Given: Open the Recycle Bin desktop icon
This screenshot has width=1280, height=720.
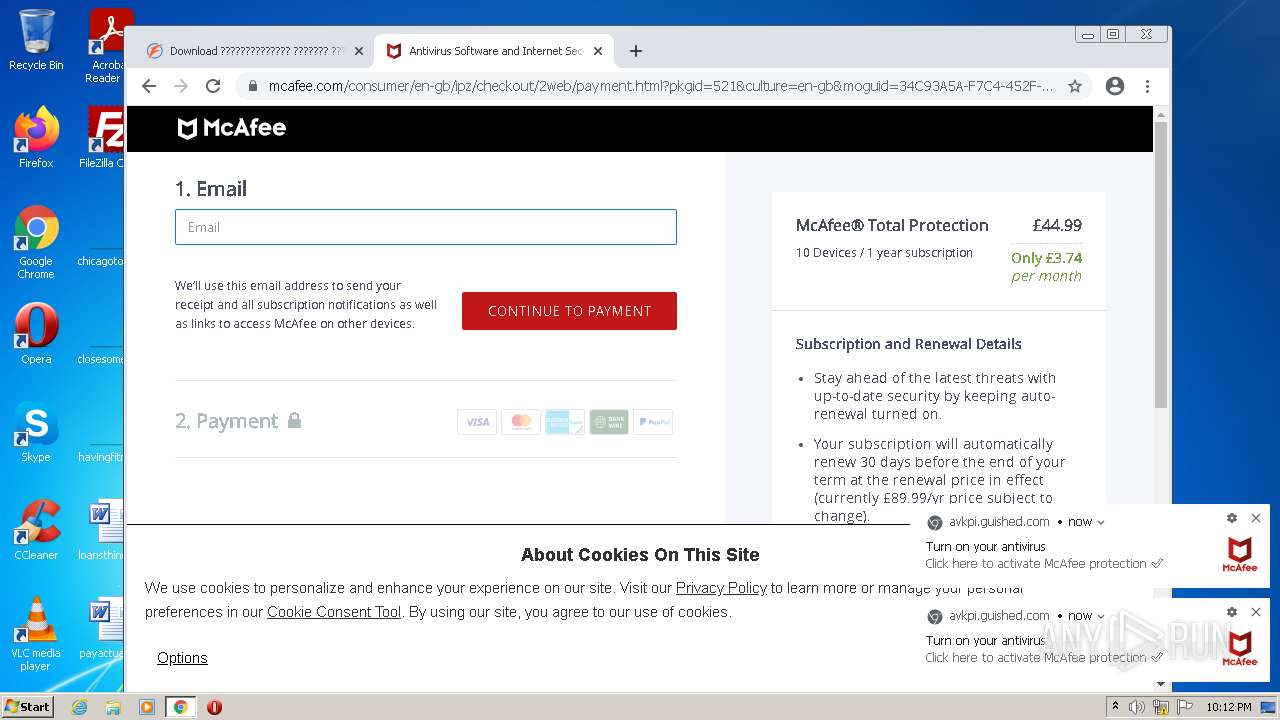Looking at the screenshot, I should (36, 41).
